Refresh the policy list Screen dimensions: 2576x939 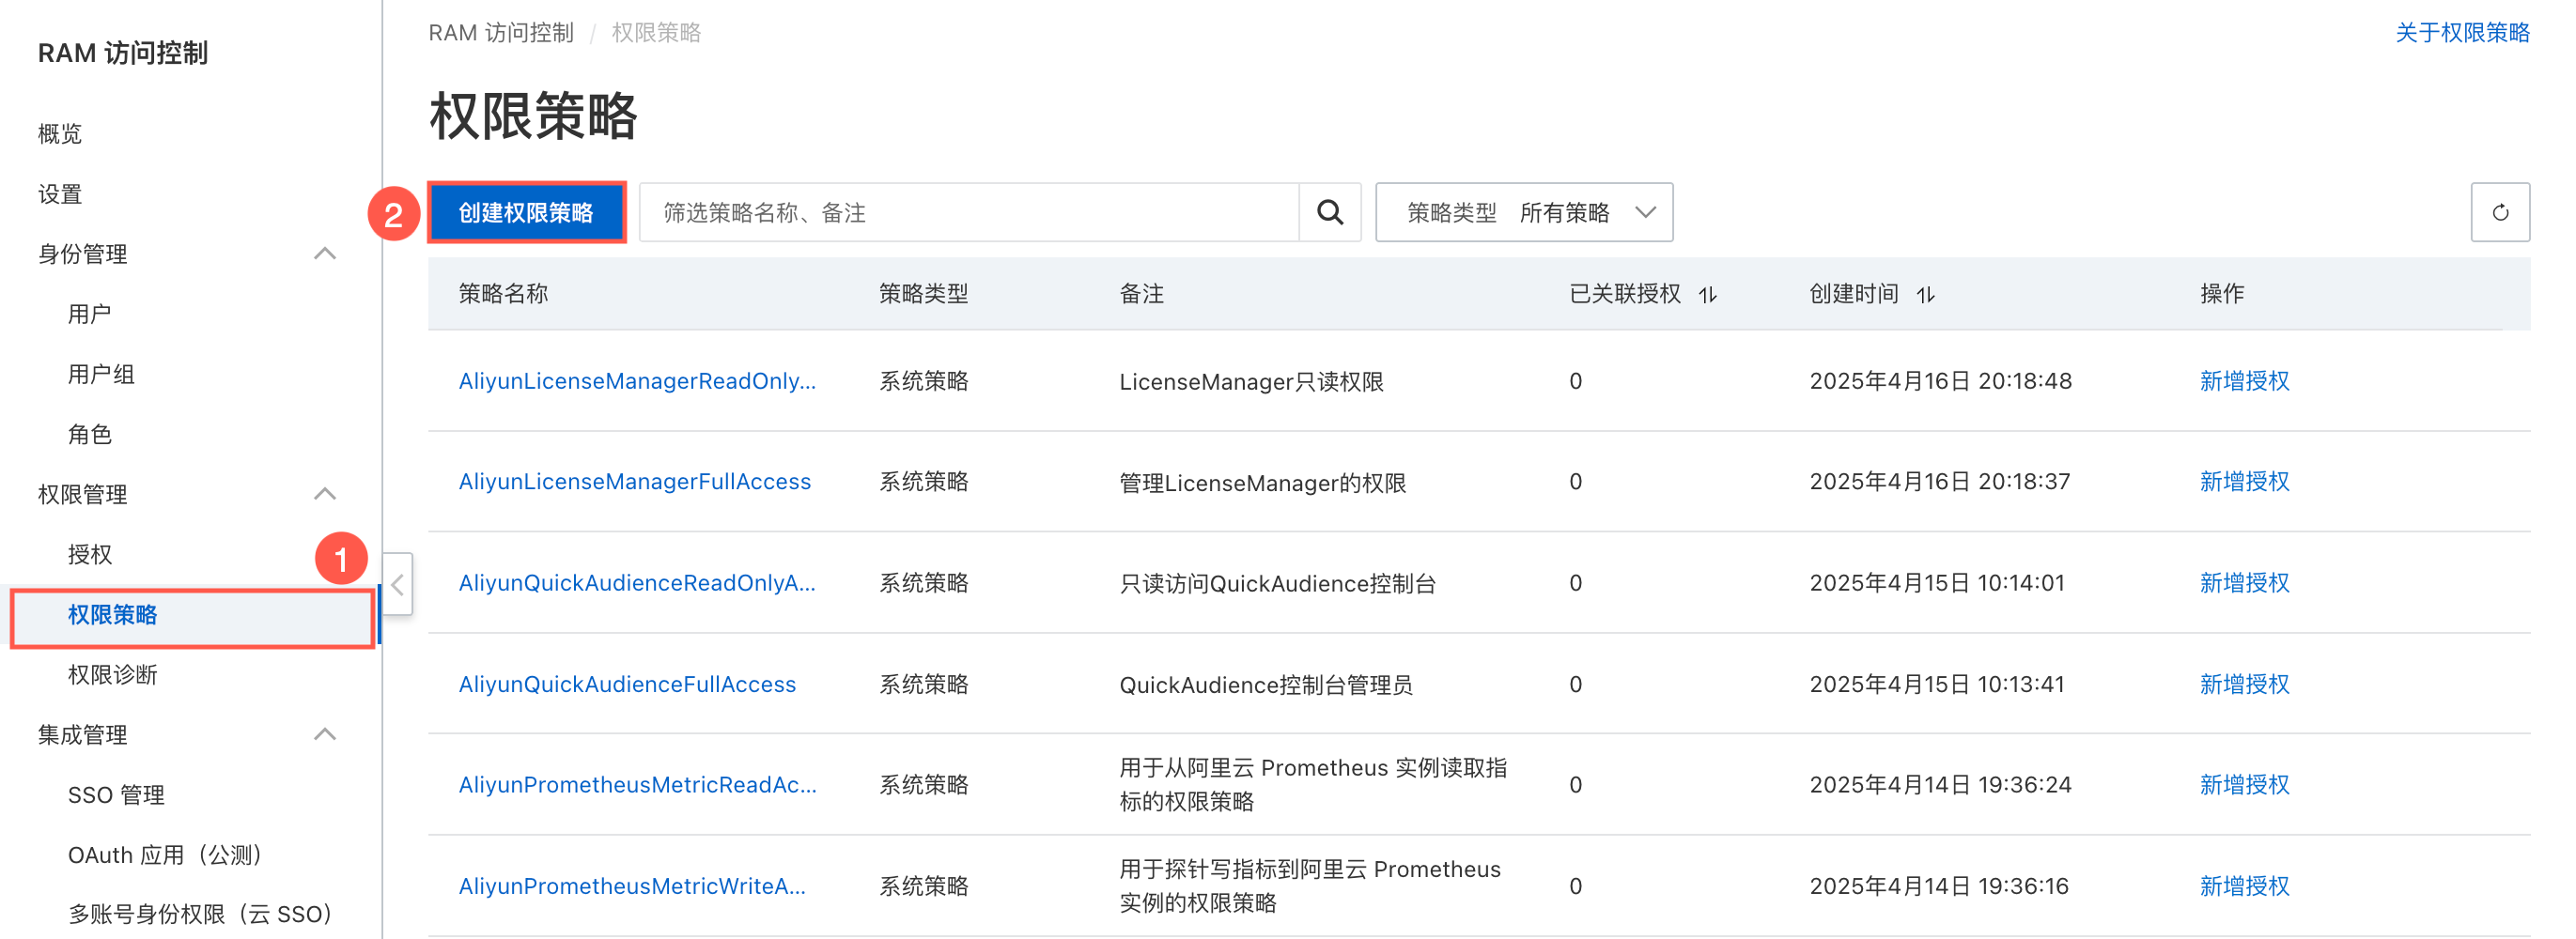click(x=2499, y=212)
